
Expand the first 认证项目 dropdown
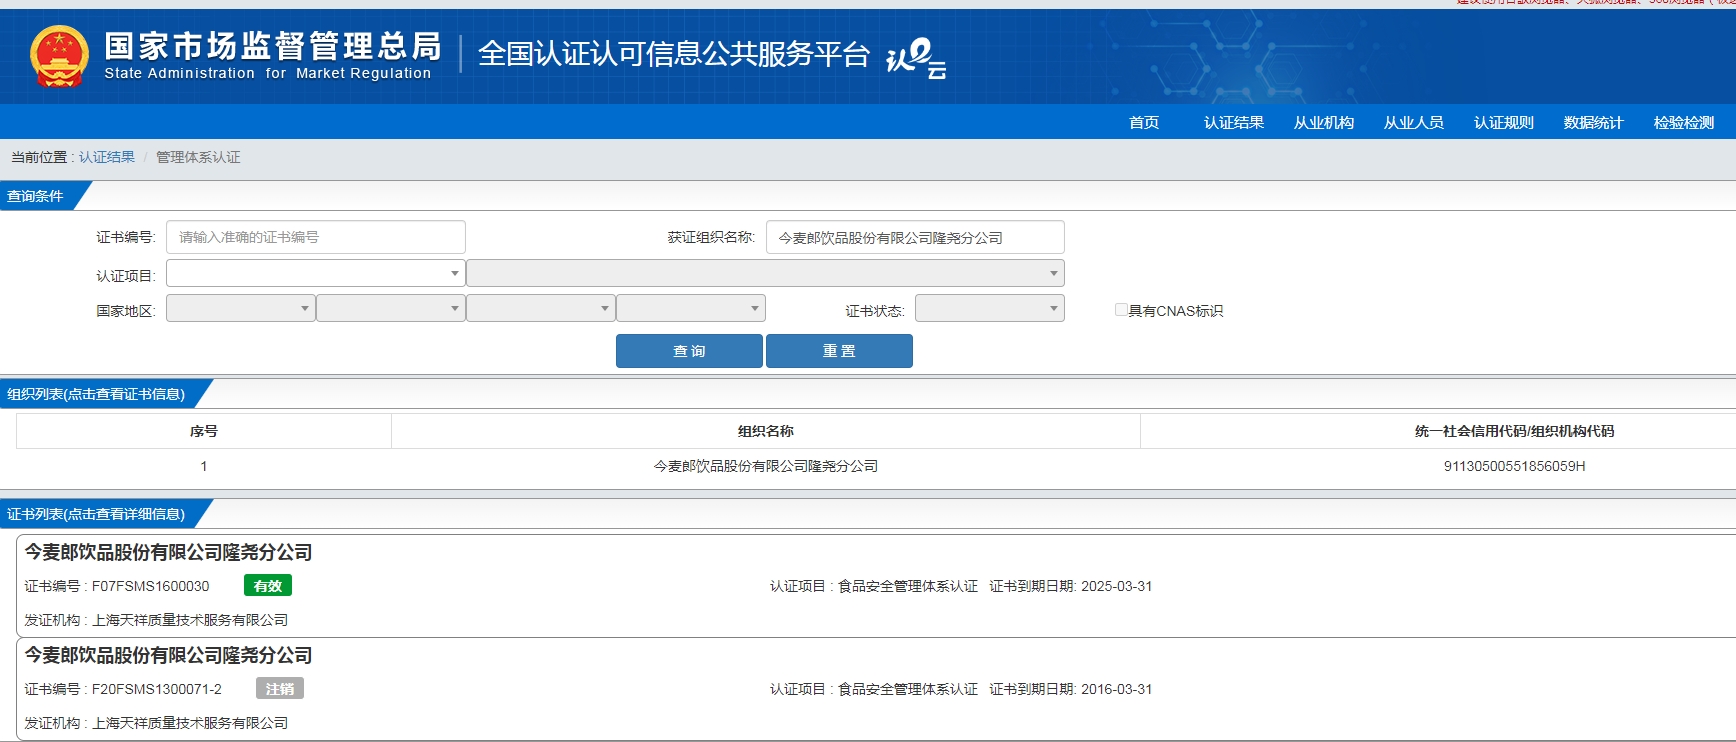tap(316, 273)
